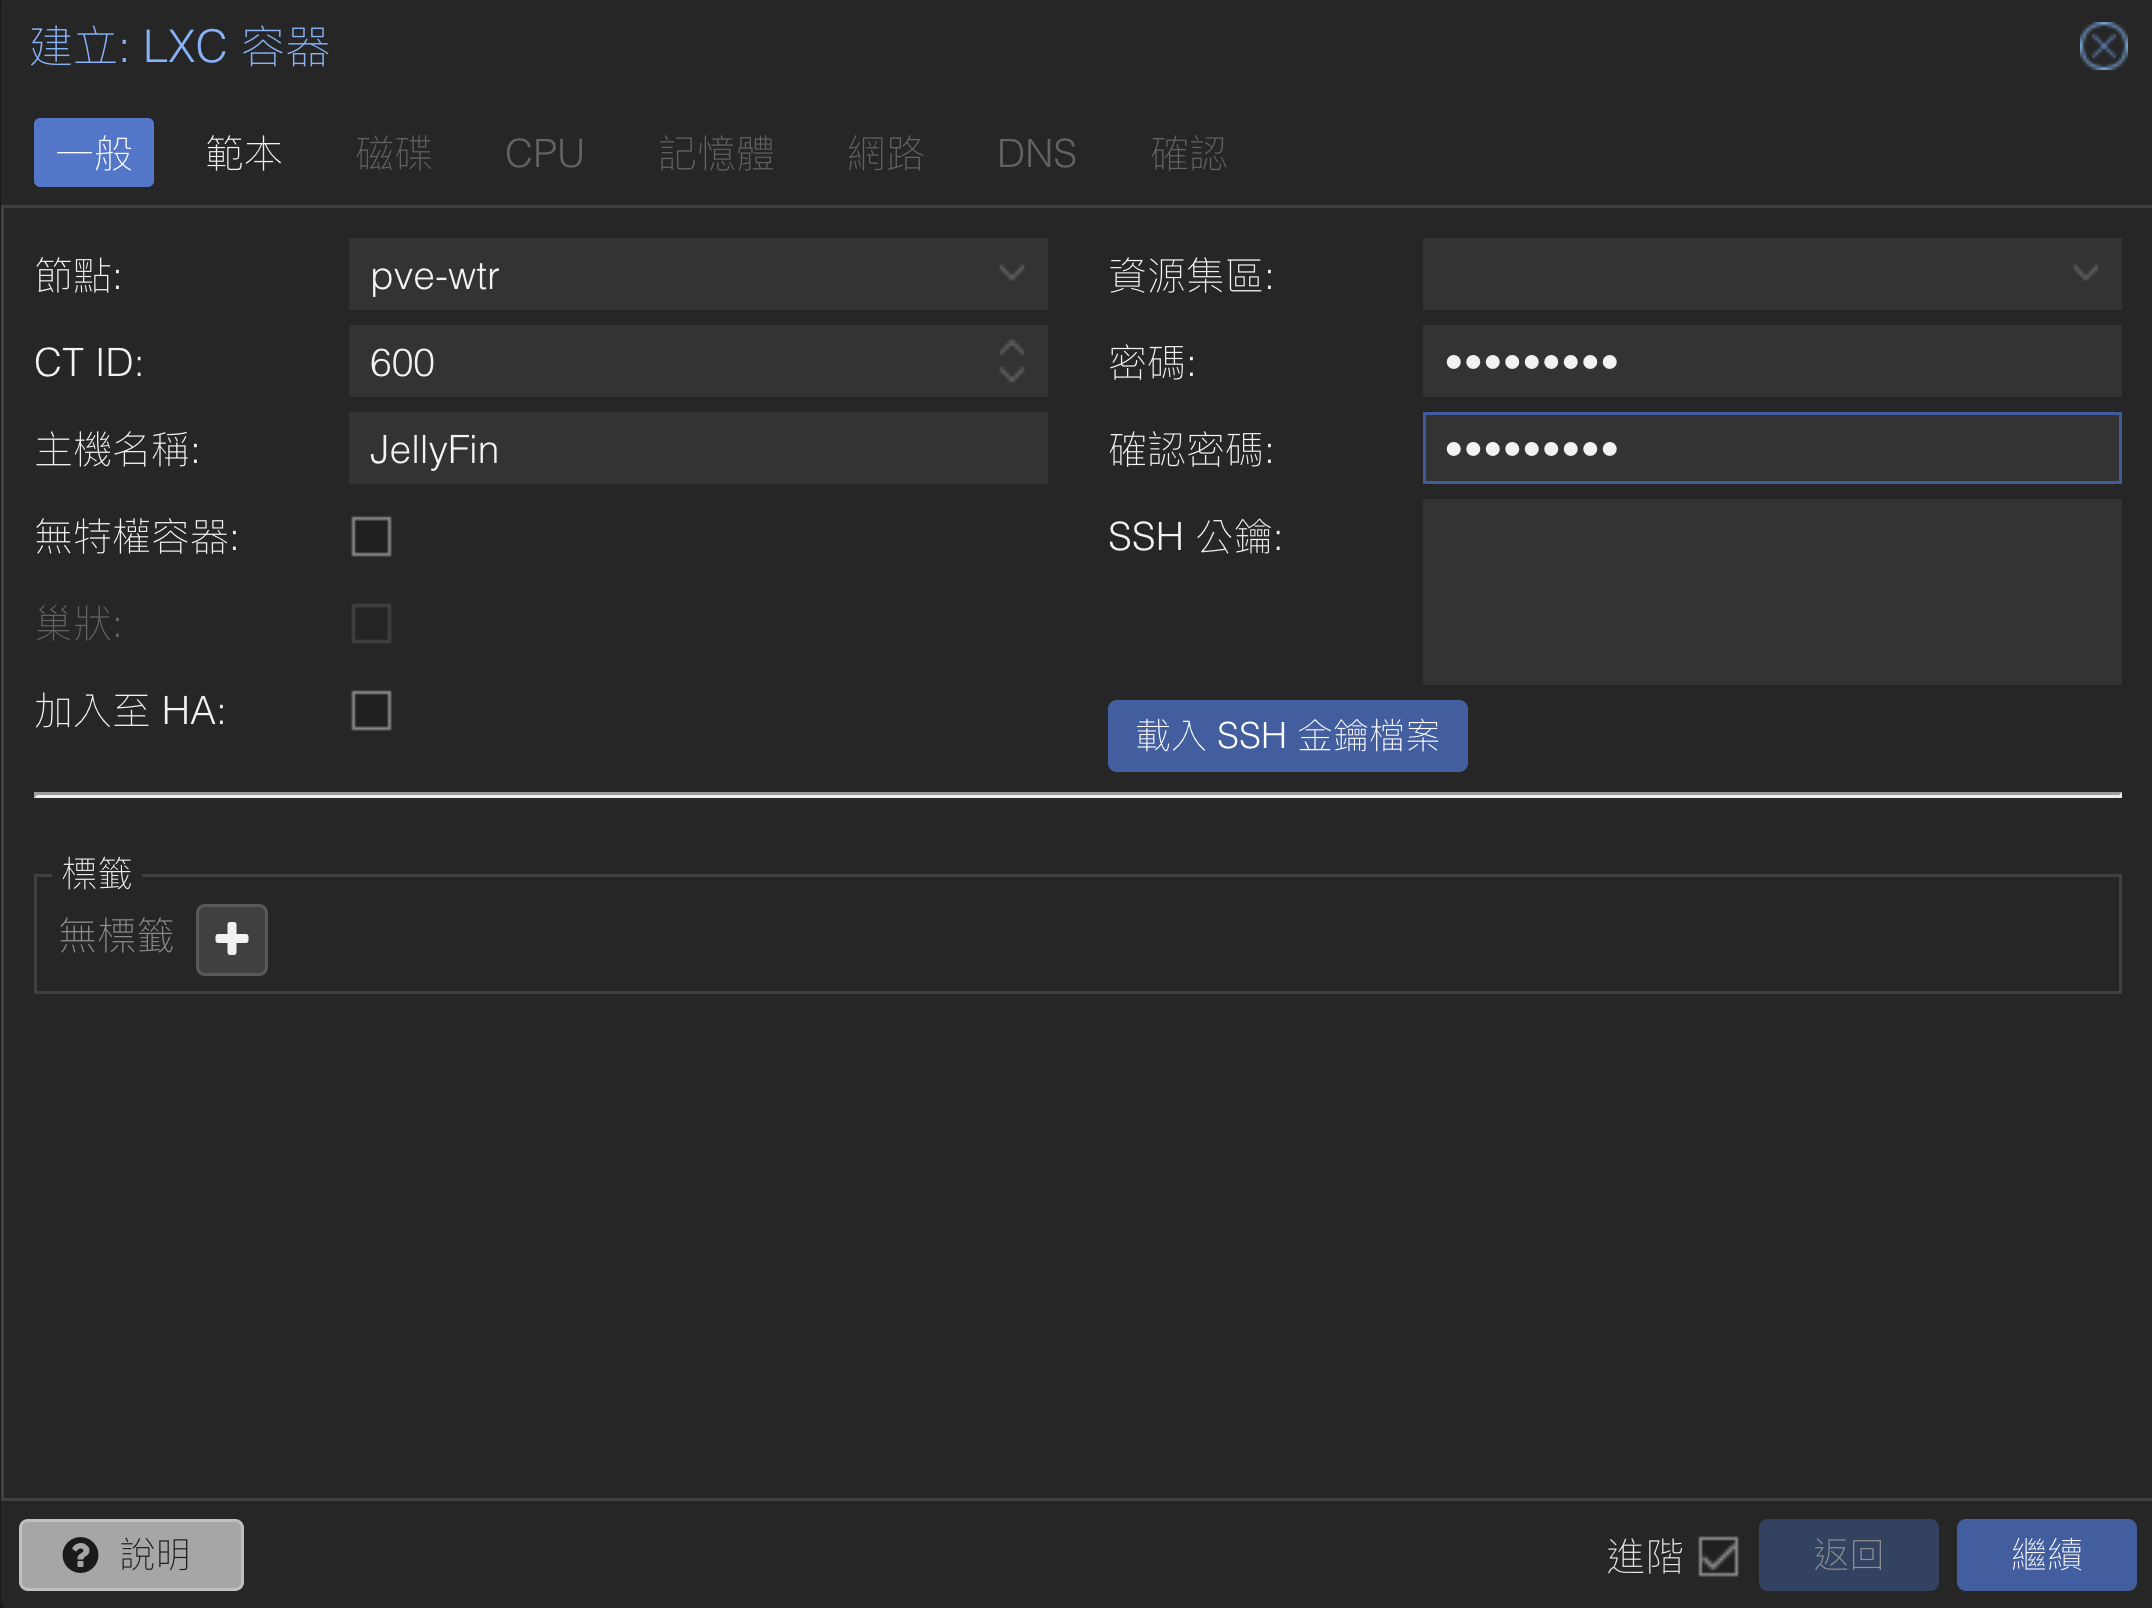Click the 說明 help question-mark button
The width and height of the screenshot is (2152, 1608).
point(131,1554)
